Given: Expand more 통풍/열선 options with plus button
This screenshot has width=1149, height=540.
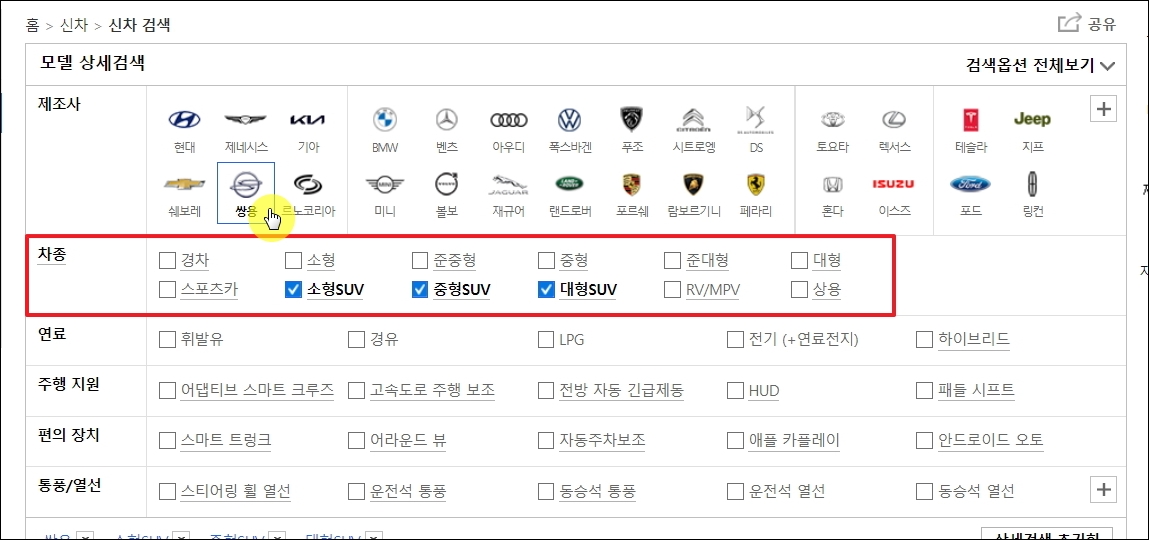Looking at the screenshot, I should [1104, 488].
